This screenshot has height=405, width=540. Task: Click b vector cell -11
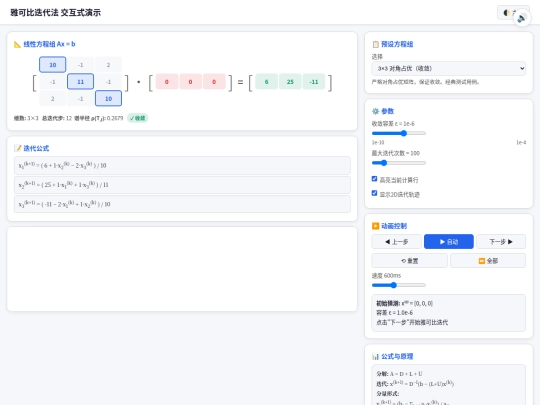tap(314, 82)
